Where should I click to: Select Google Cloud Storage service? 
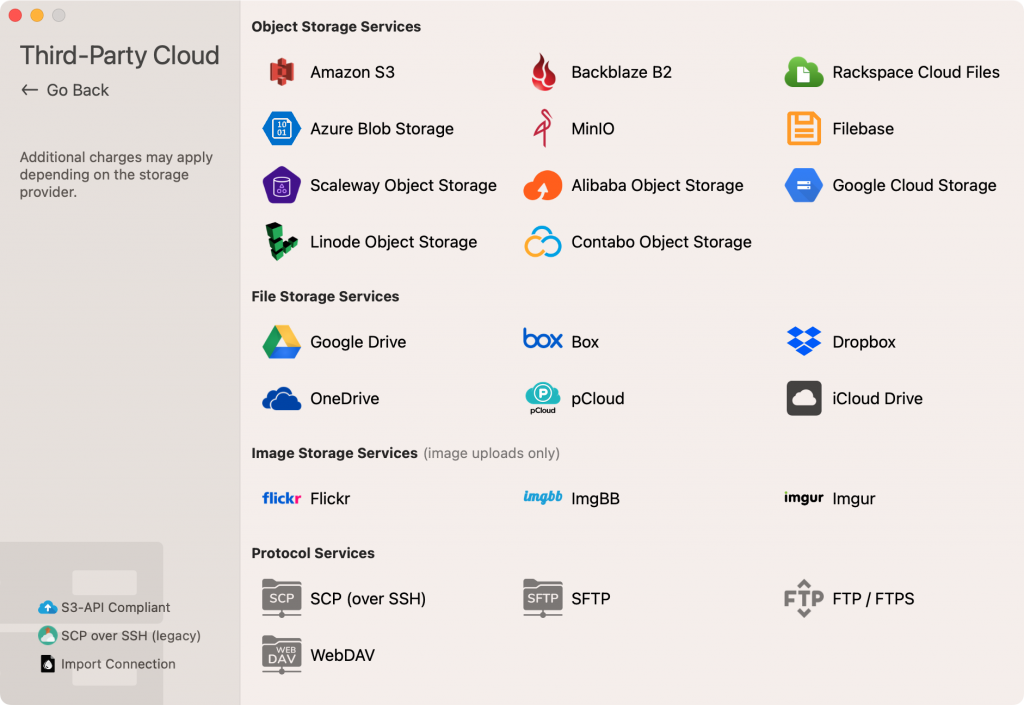[913, 185]
